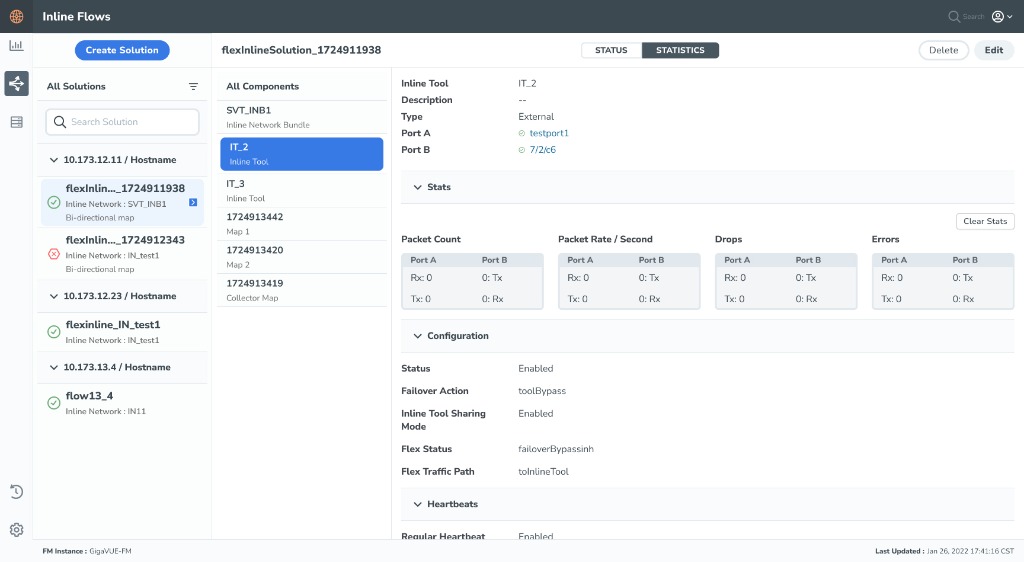
Task: Click the Packet Rate / Second stats table
Action: [629, 281]
